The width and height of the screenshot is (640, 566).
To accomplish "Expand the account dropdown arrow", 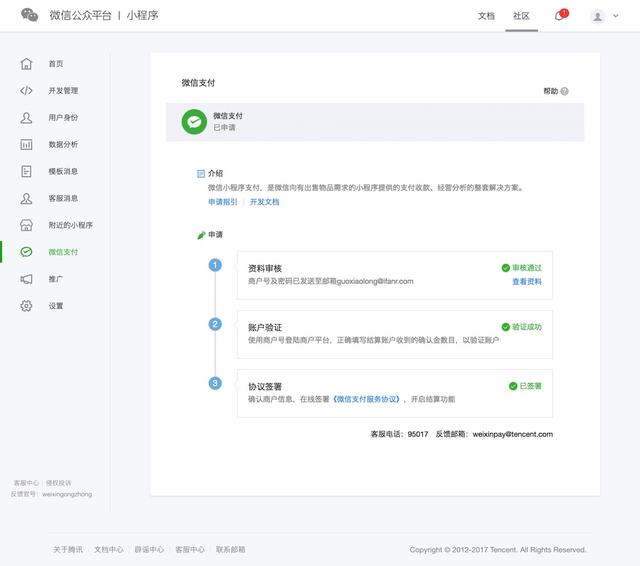I will point(616,16).
